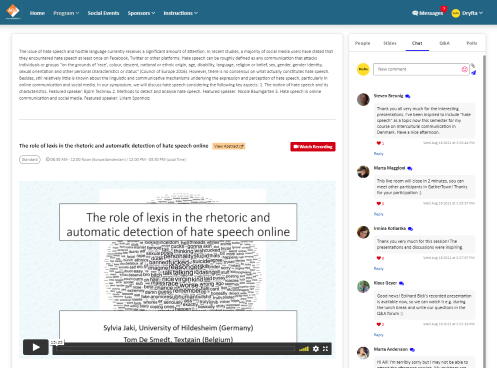Go to the Home page
This screenshot has width=497, height=368.
[37, 13]
